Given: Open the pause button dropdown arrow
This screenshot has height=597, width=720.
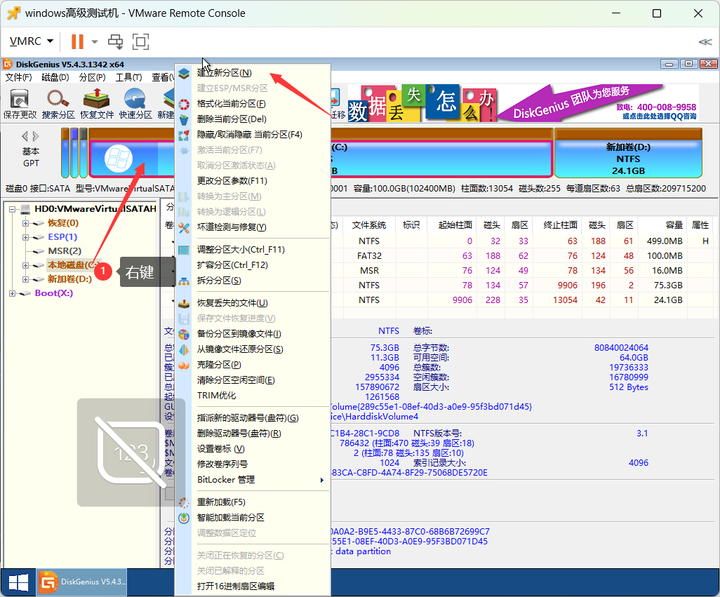Looking at the screenshot, I should [95, 41].
